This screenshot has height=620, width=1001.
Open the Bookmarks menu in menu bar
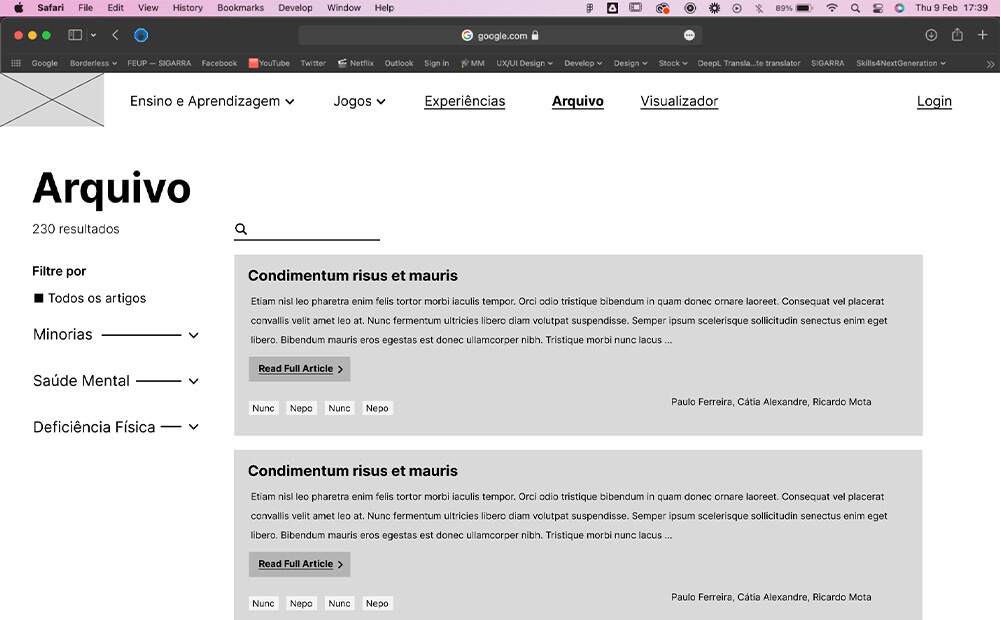pos(240,8)
